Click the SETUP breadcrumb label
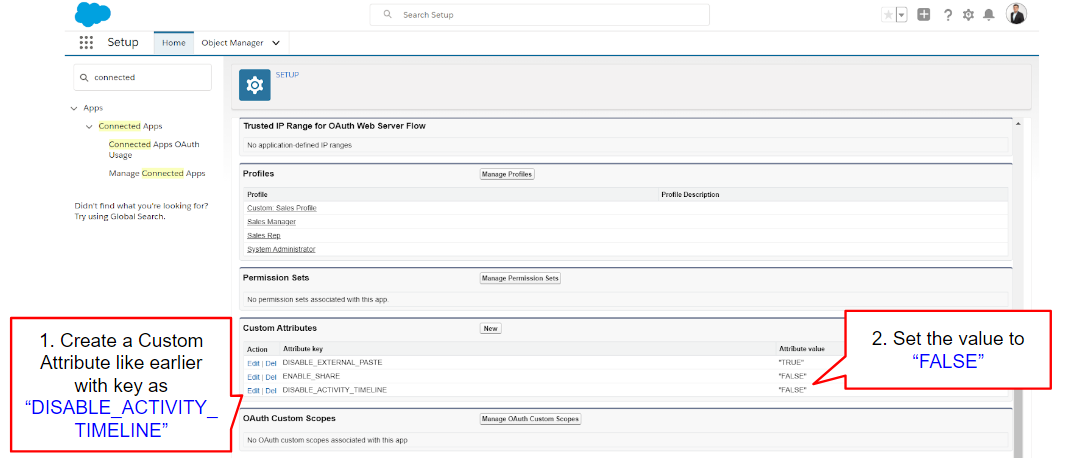This screenshot has width=1067, height=458. 287,75
